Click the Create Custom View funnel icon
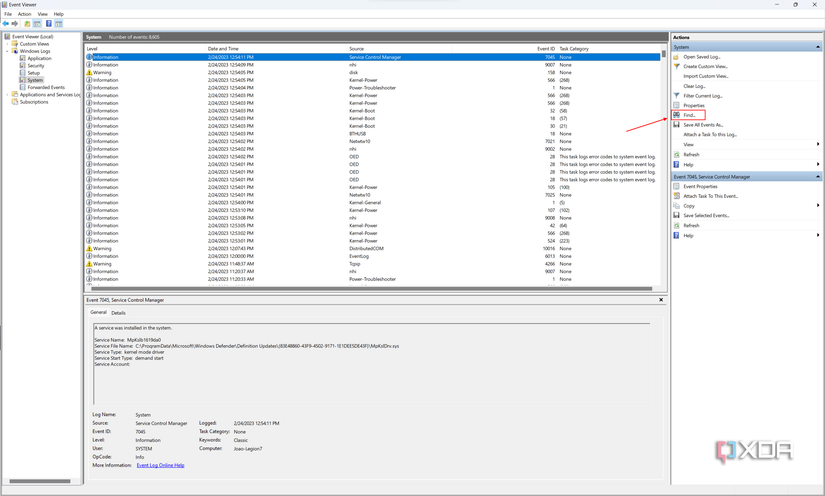825x496 pixels. coord(677,66)
